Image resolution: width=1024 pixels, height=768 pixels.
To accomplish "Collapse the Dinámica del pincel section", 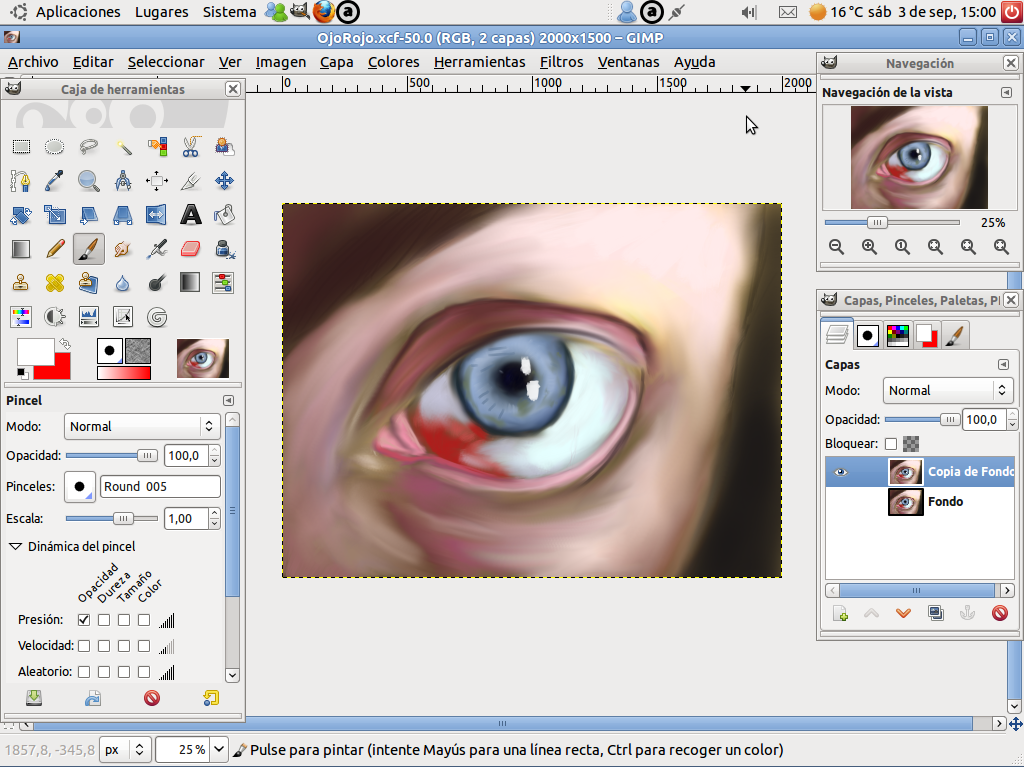I will [16, 547].
